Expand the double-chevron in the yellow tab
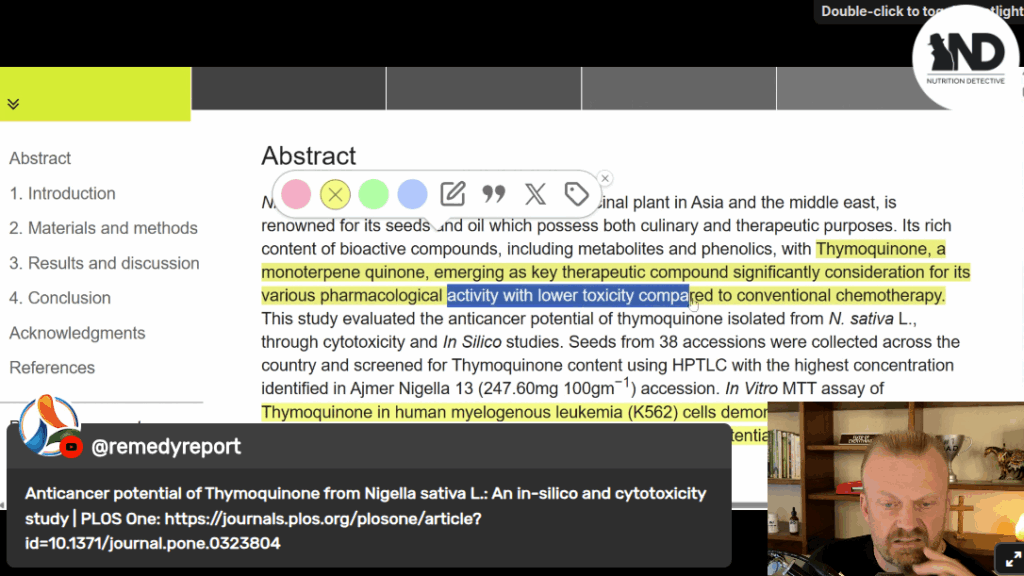This screenshot has width=1024, height=576. coord(13,104)
